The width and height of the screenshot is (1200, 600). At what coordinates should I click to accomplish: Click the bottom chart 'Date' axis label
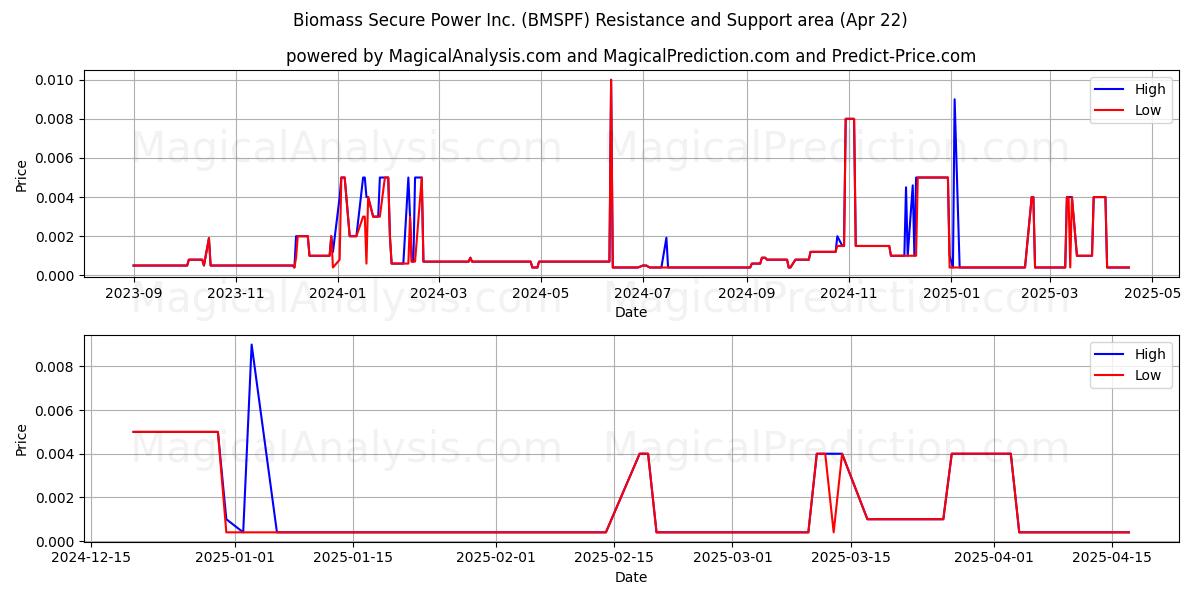631,577
